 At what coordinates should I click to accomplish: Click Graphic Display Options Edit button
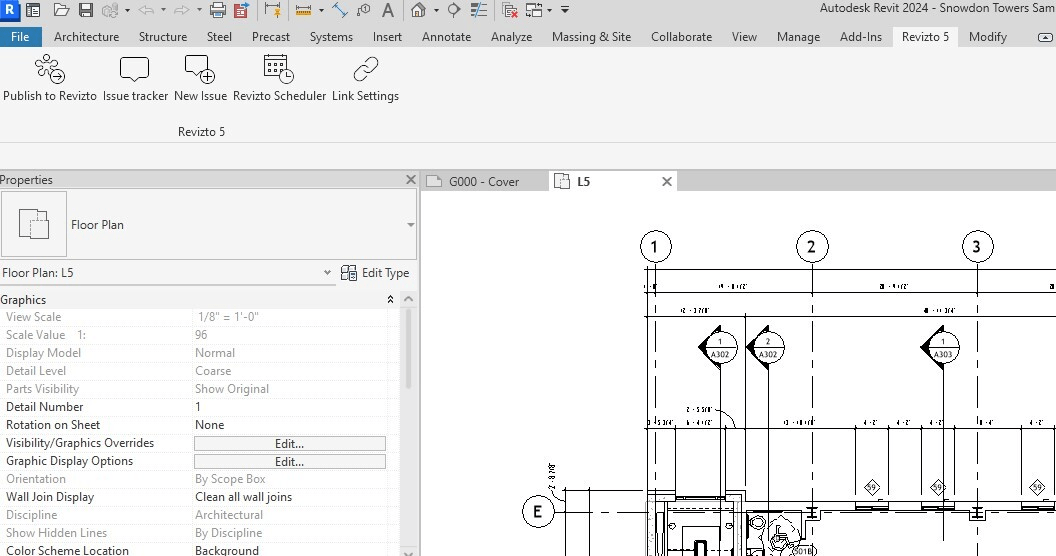click(290, 462)
